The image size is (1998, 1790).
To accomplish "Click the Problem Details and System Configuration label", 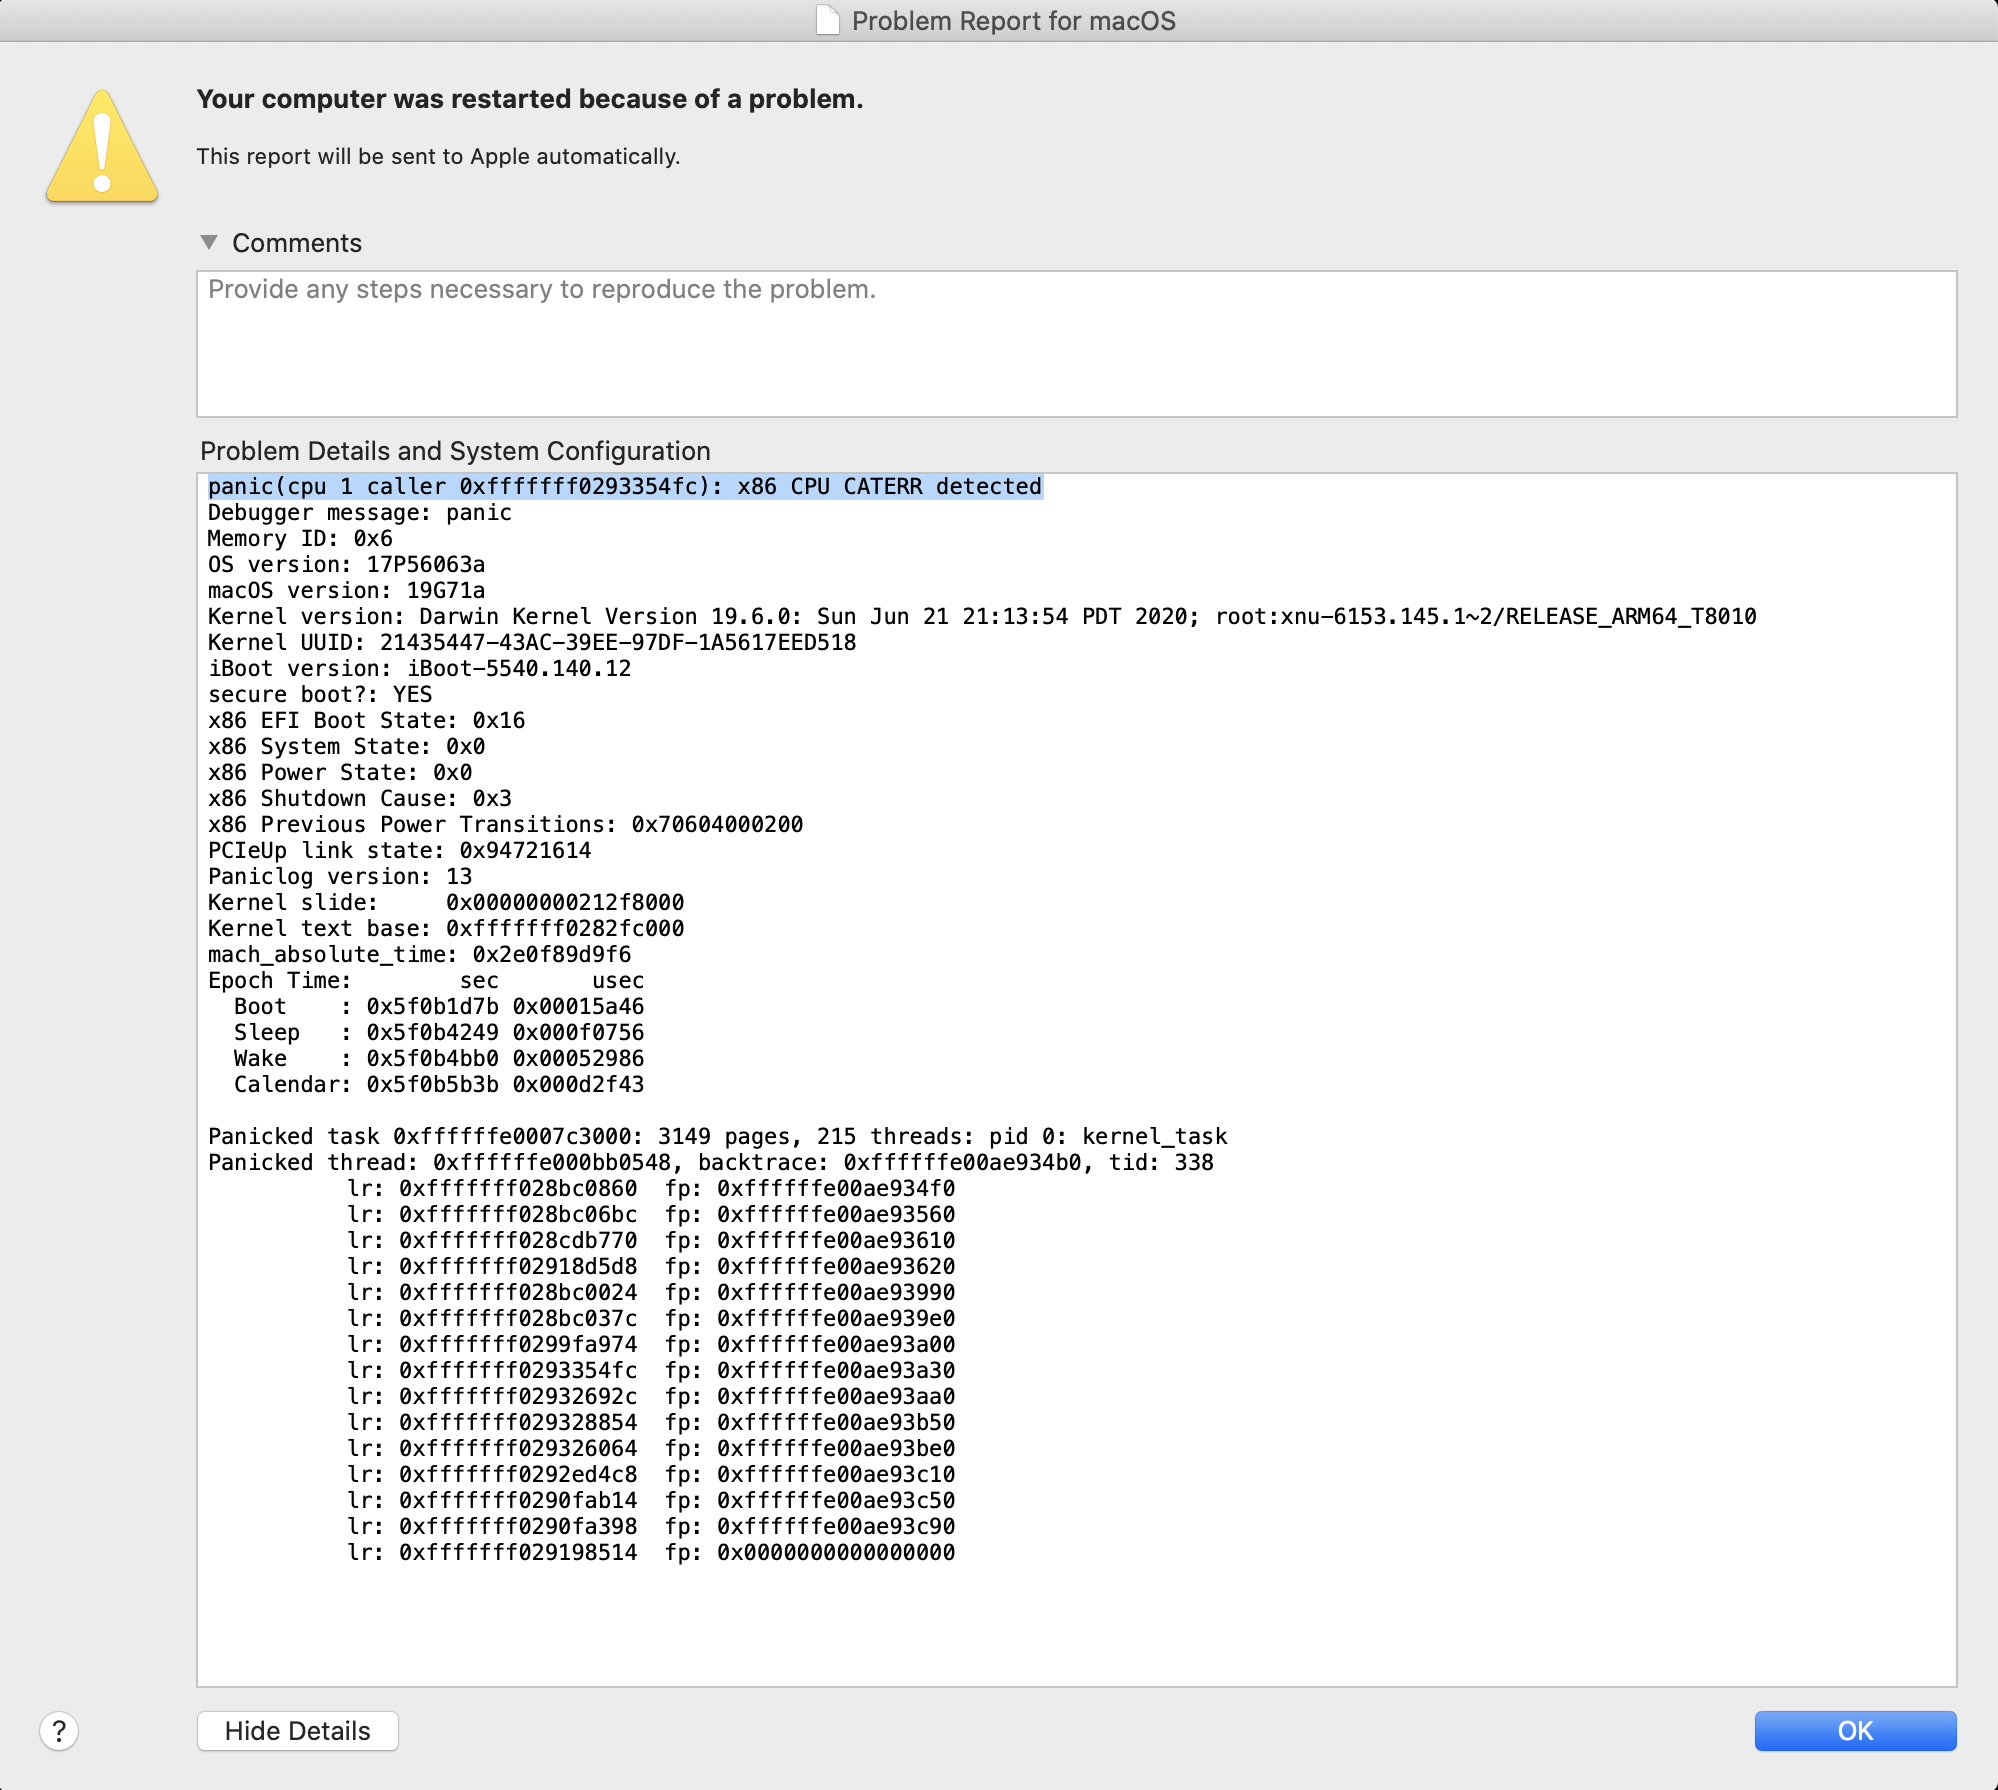I will tap(455, 451).
